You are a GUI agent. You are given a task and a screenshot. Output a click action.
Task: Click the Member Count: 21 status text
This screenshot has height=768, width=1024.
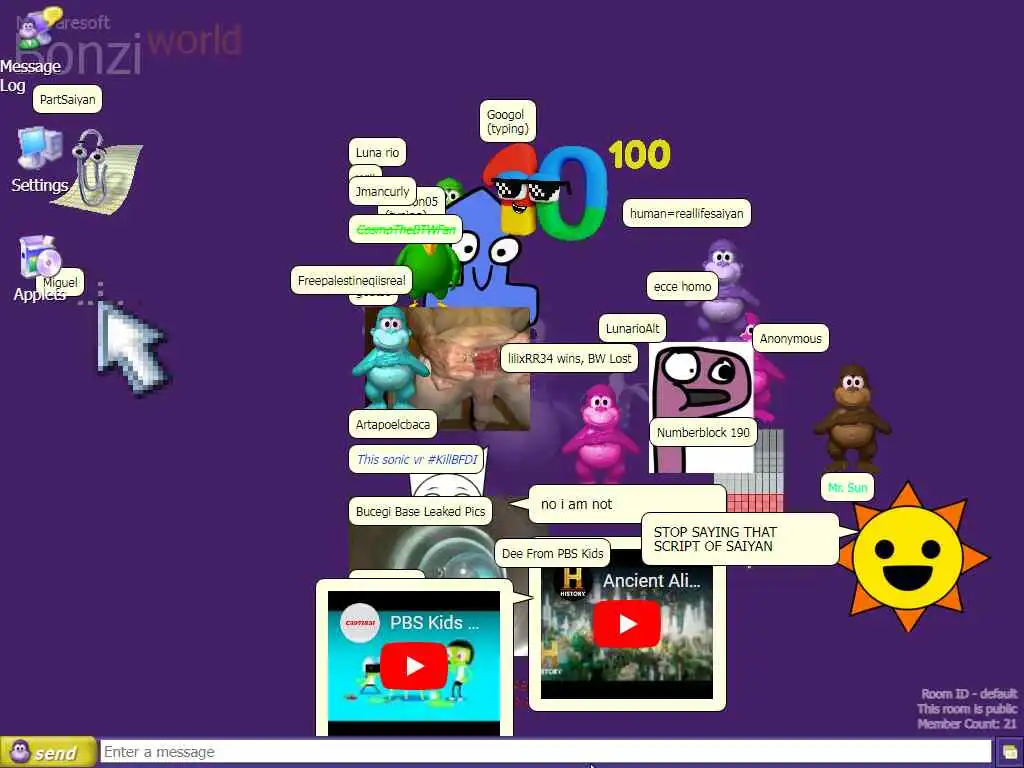pyautogui.click(x=967, y=724)
